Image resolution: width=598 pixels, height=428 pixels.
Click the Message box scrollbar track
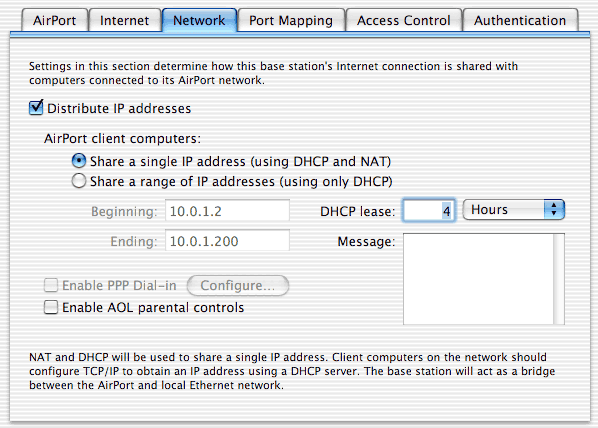tap(559, 279)
